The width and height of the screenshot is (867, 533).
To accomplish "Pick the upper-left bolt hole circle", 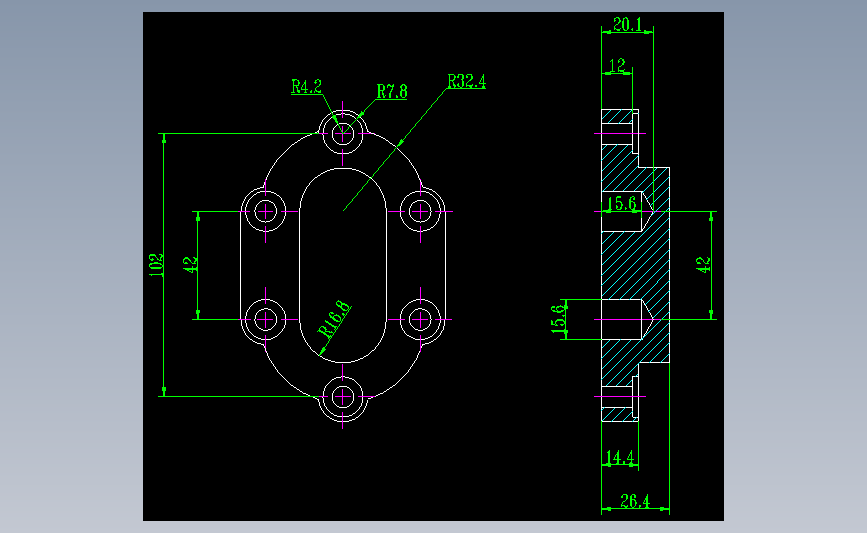I will [x=265, y=211].
